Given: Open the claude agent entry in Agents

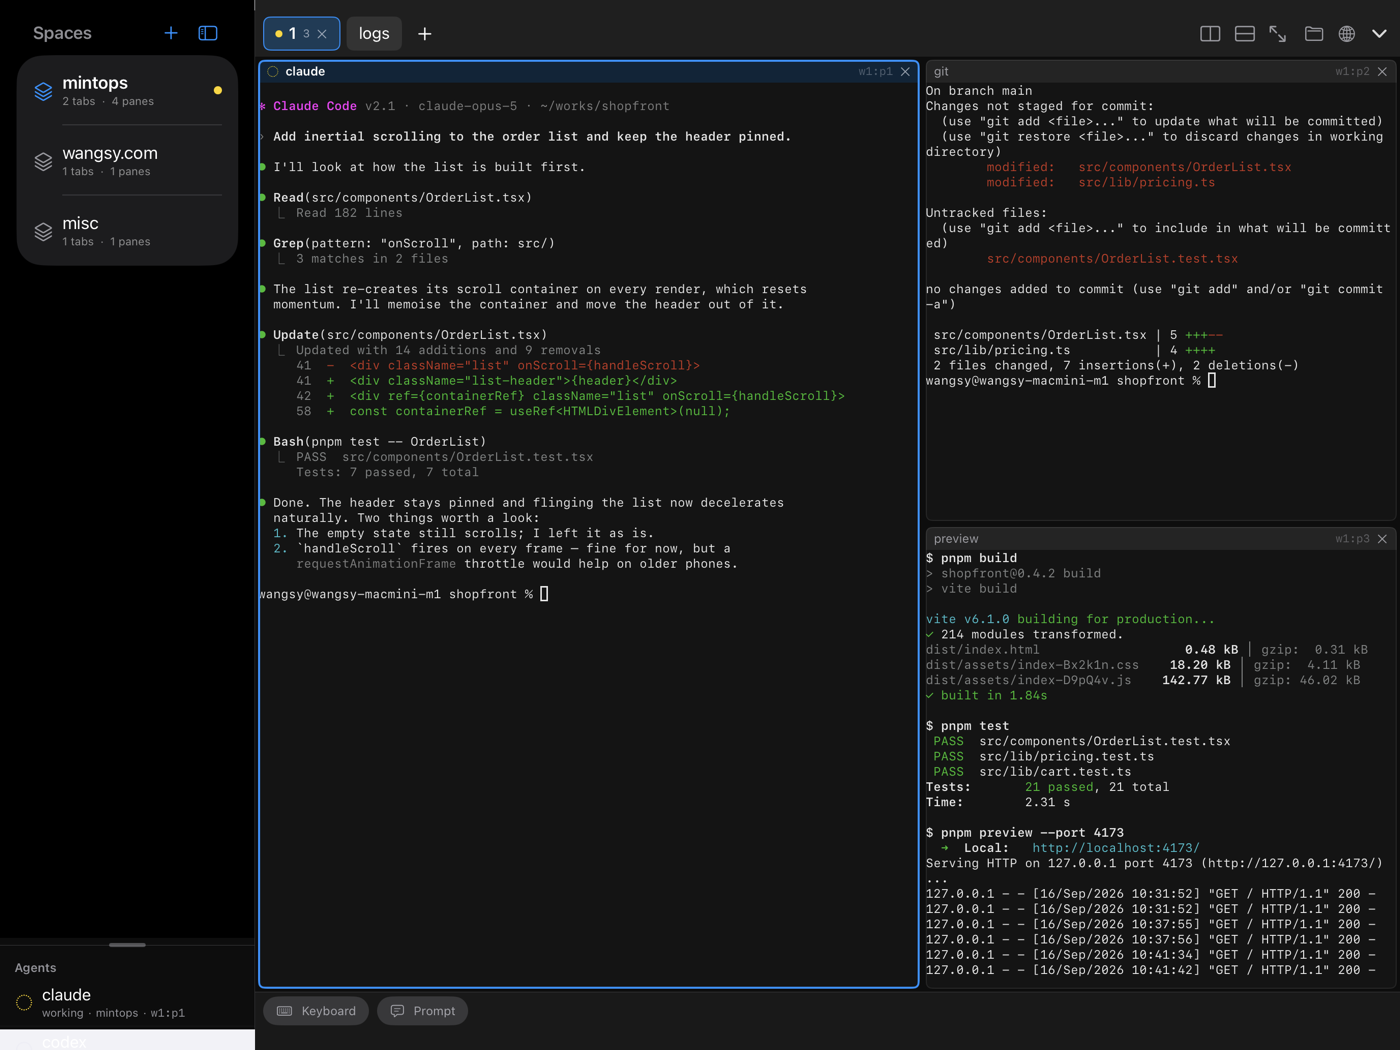Looking at the screenshot, I should click(127, 1003).
